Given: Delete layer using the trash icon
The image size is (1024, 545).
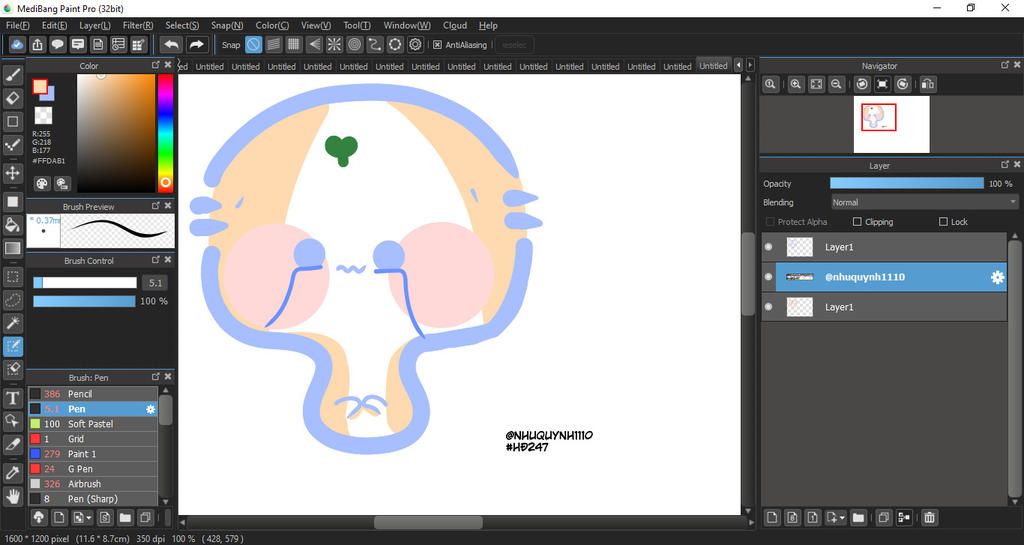Looking at the screenshot, I should click(929, 518).
